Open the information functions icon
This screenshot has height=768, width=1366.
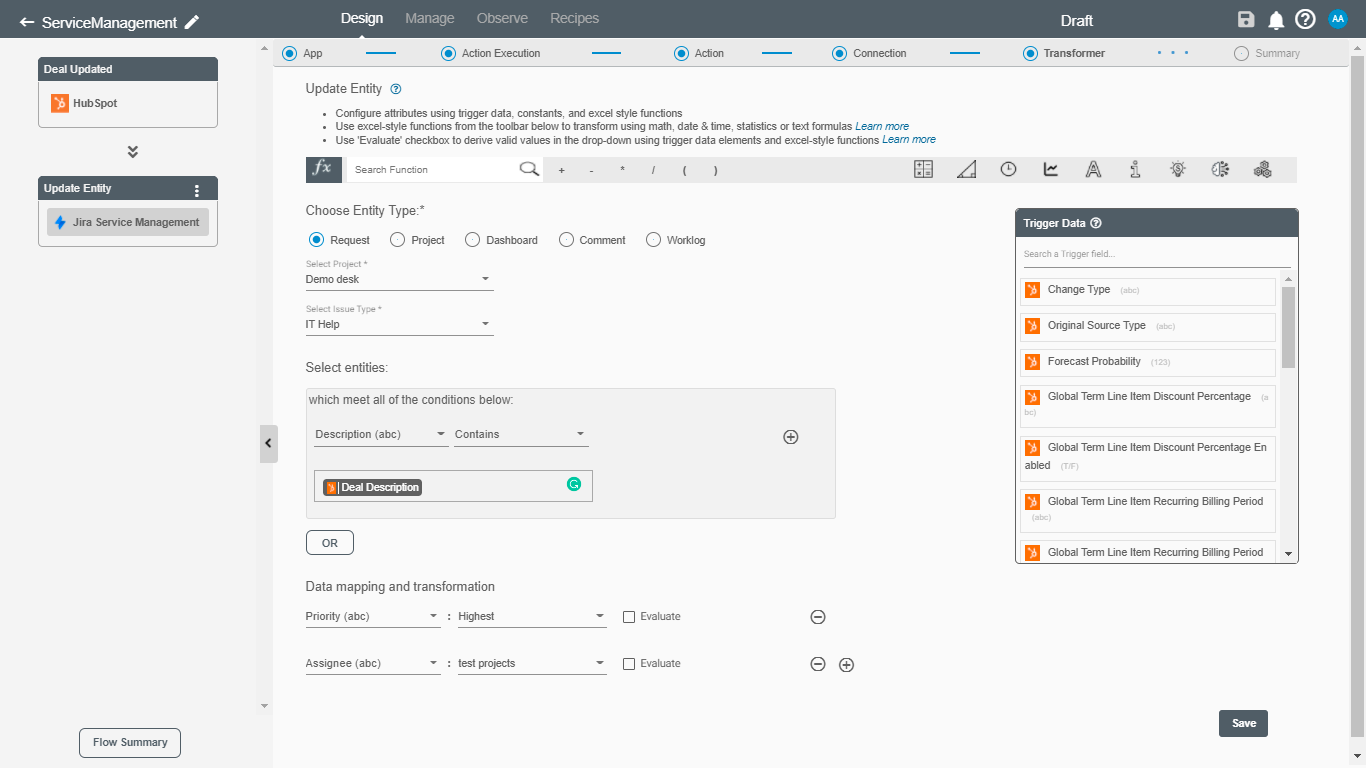click(x=1135, y=169)
